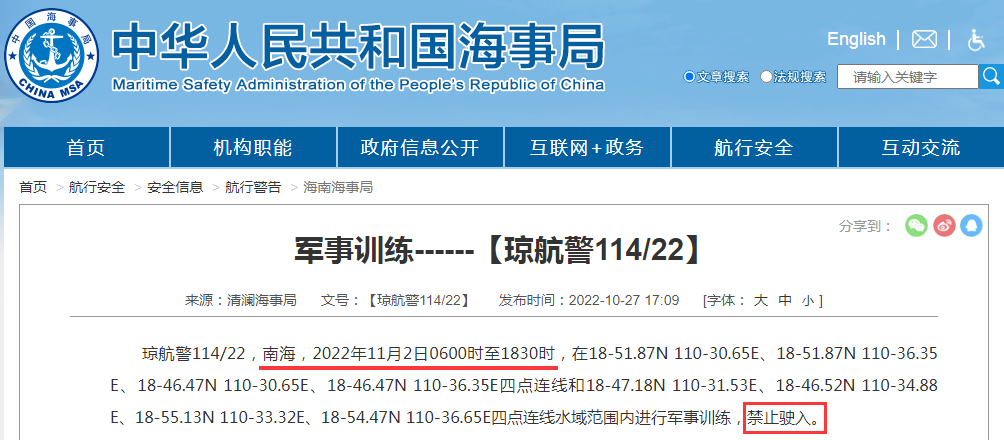The height and width of the screenshot is (440, 1004).
Task: Set font size to 大 (large)
Action: pos(760,300)
